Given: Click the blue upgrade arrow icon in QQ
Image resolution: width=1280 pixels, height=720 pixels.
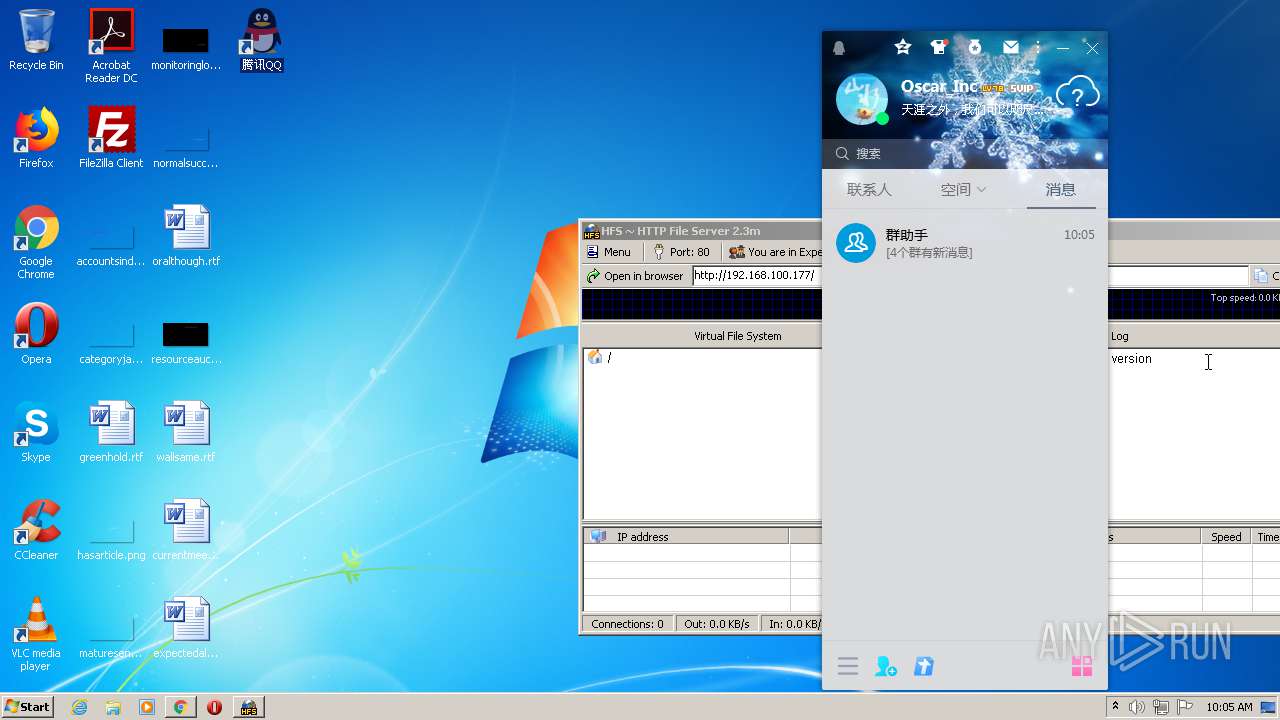Looking at the screenshot, I should 924,666.
